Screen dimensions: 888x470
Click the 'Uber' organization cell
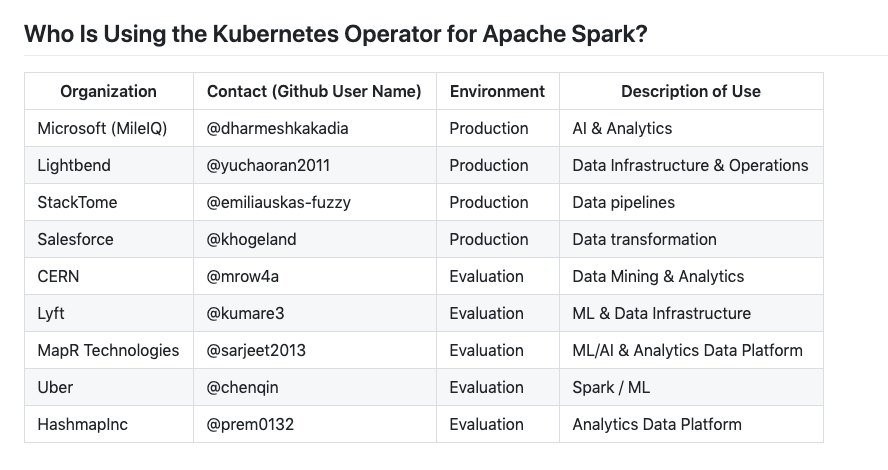click(109, 387)
